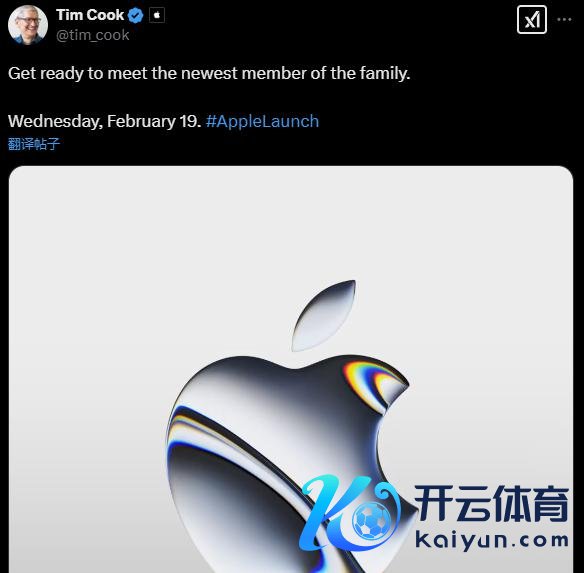Click empty gray area at image top

pyautogui.click(x=291, y=216)
